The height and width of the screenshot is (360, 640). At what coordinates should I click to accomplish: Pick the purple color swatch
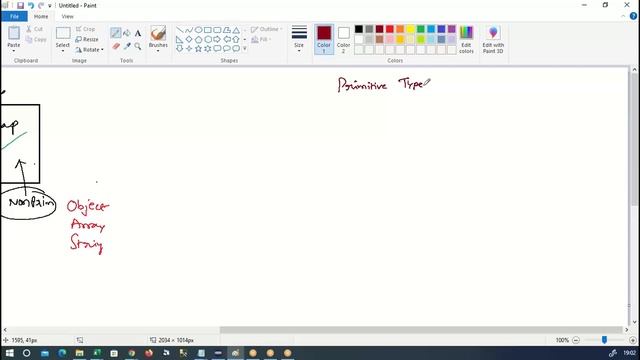point(451,29)
